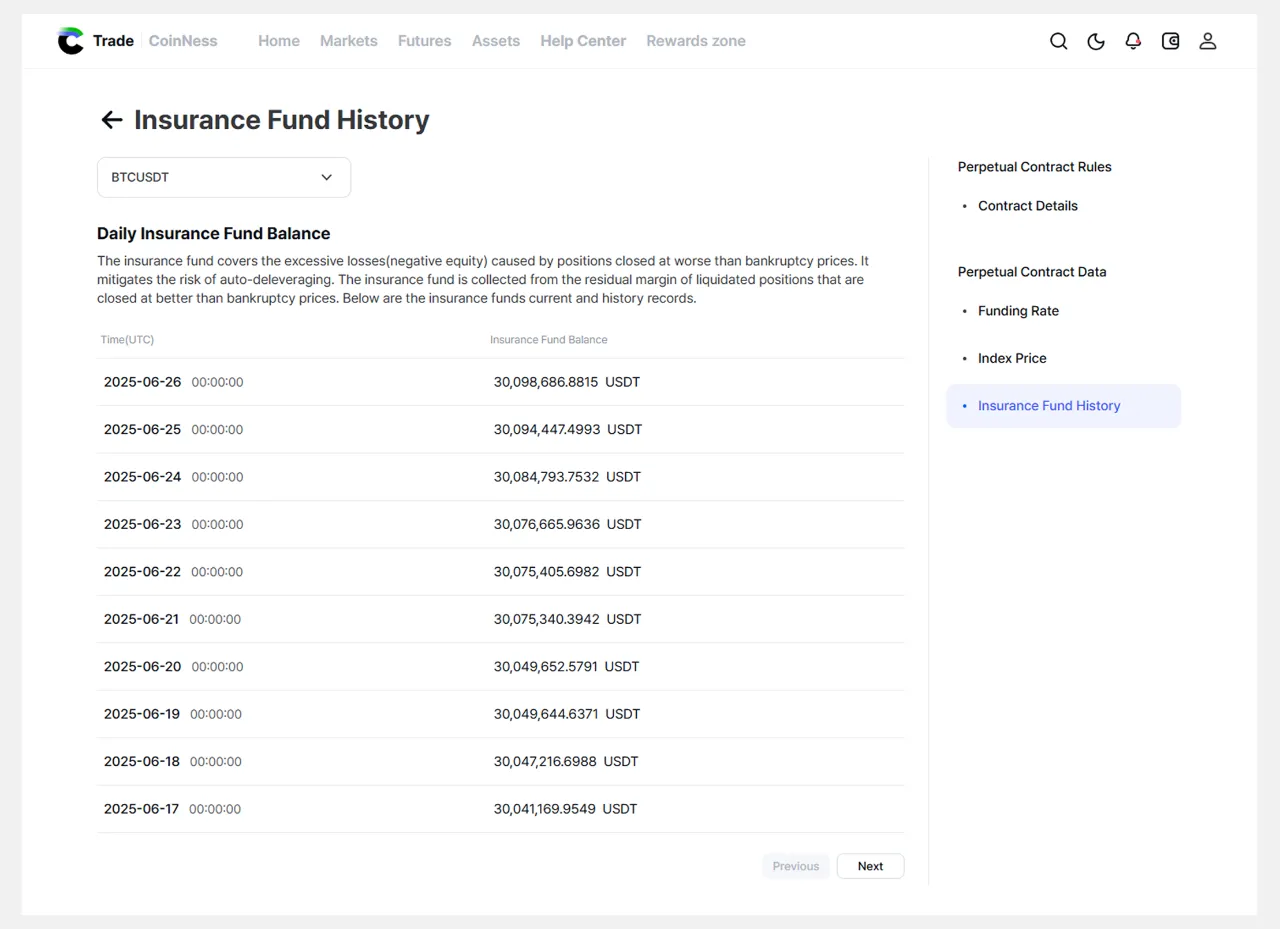
Task: Toggle dark mode moon icon
Action: pos(1096,41)
